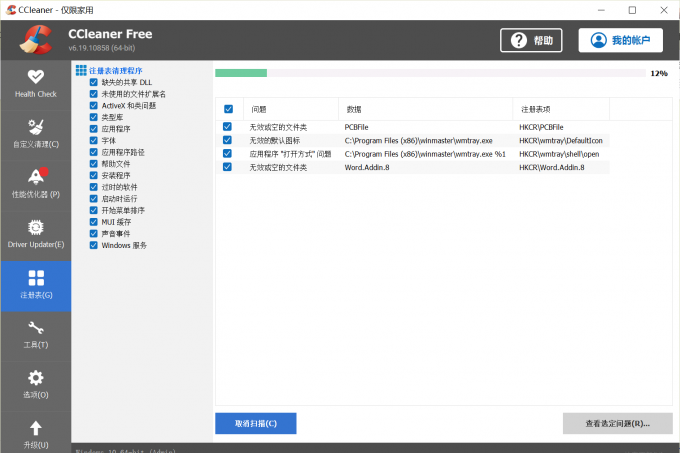Image resolution: width=680 pixels, height=453 pixels.
Task: Toggle 帮助文件 checkbox
Action: point(94,163)
